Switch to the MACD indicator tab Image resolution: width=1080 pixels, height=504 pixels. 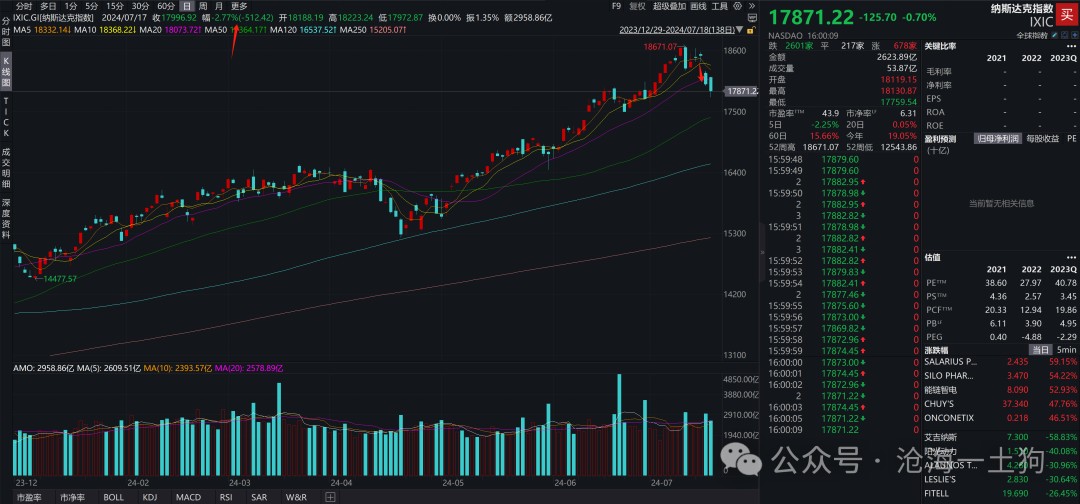pyautogui.click(x=188, y=496)
